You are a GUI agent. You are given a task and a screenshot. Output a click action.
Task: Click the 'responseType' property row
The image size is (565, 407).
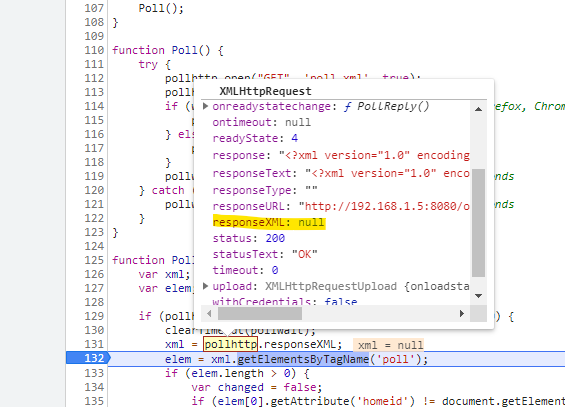(265, 190)
